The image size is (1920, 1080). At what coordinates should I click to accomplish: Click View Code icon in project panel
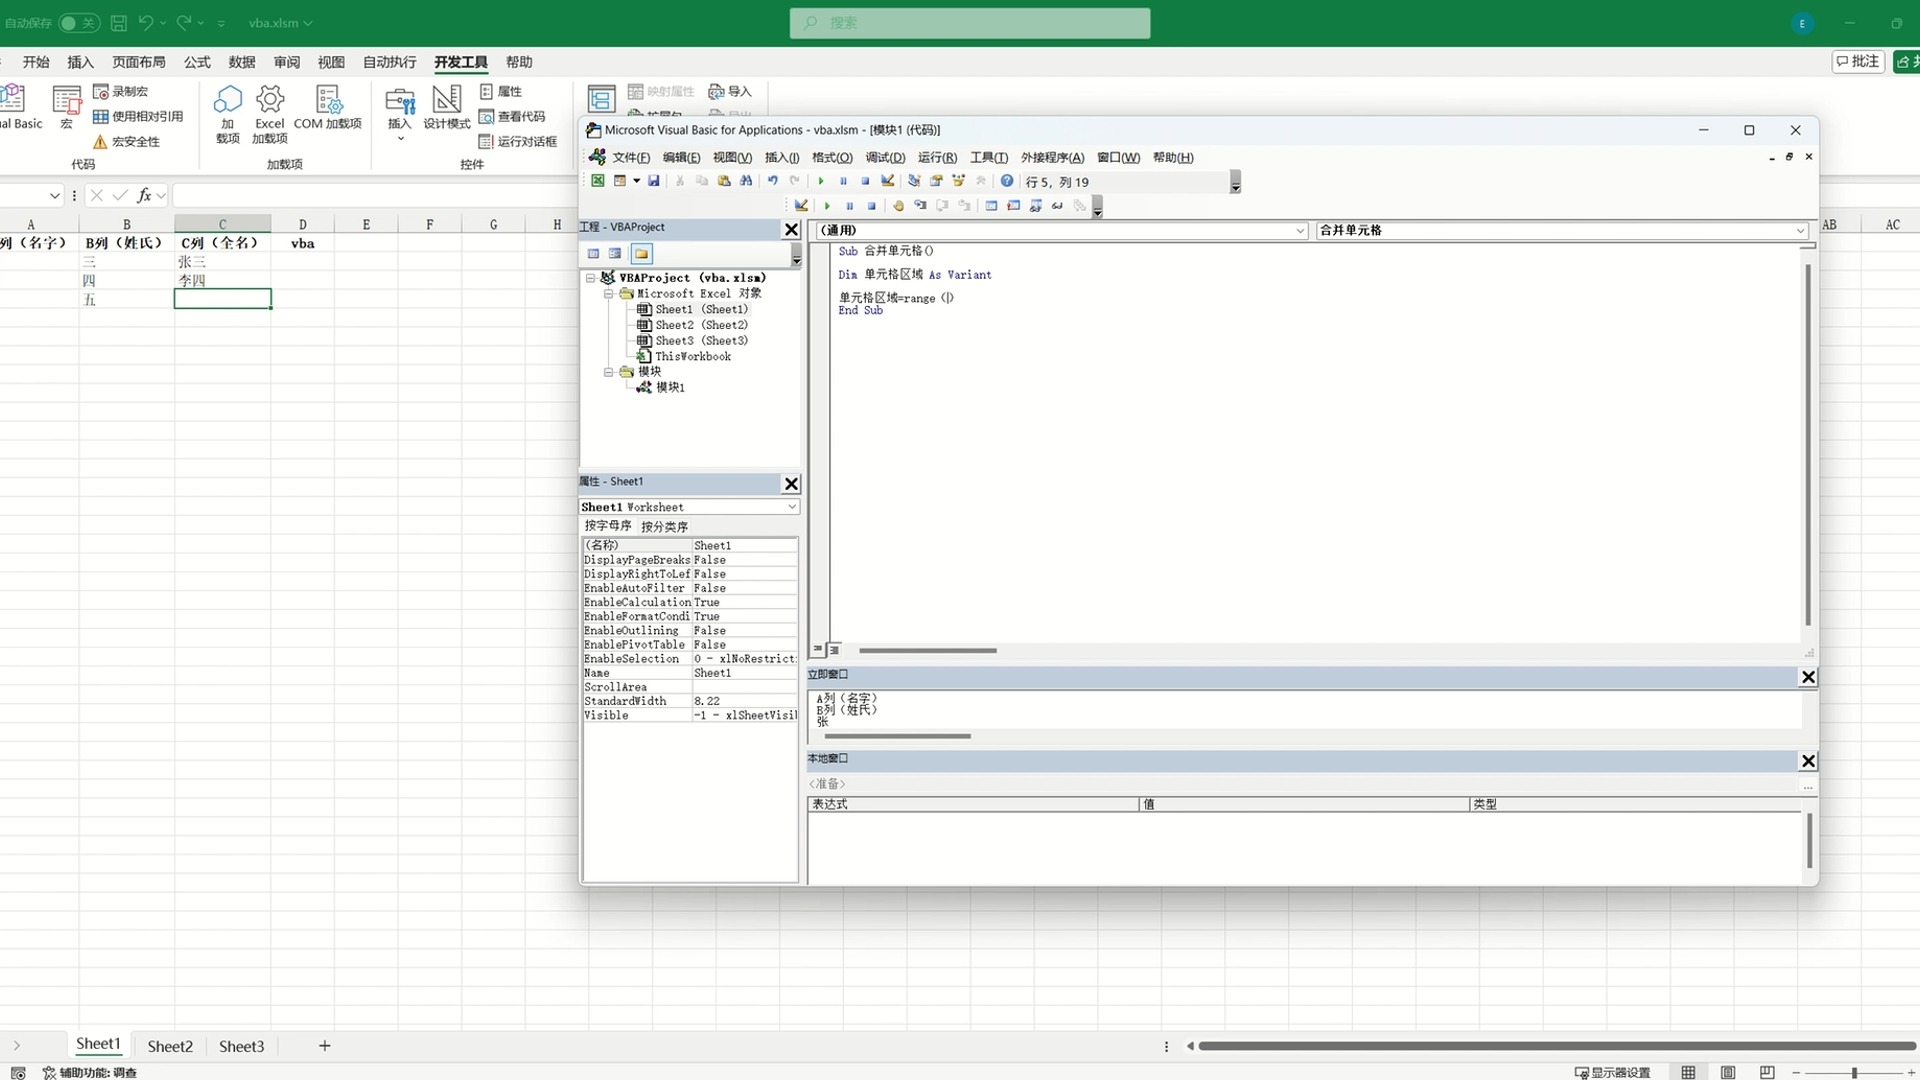click(593, 254)
